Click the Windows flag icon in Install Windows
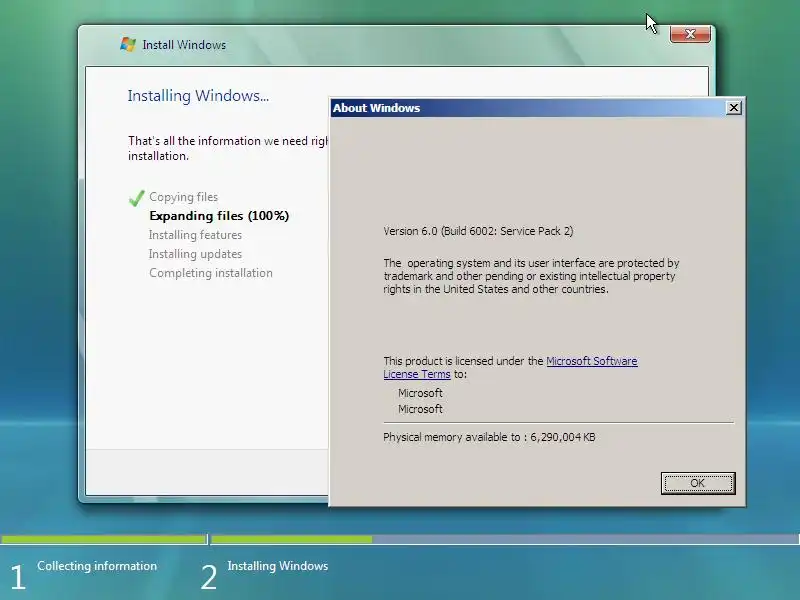This screenshot has width=800, height=600. point(128,44)
